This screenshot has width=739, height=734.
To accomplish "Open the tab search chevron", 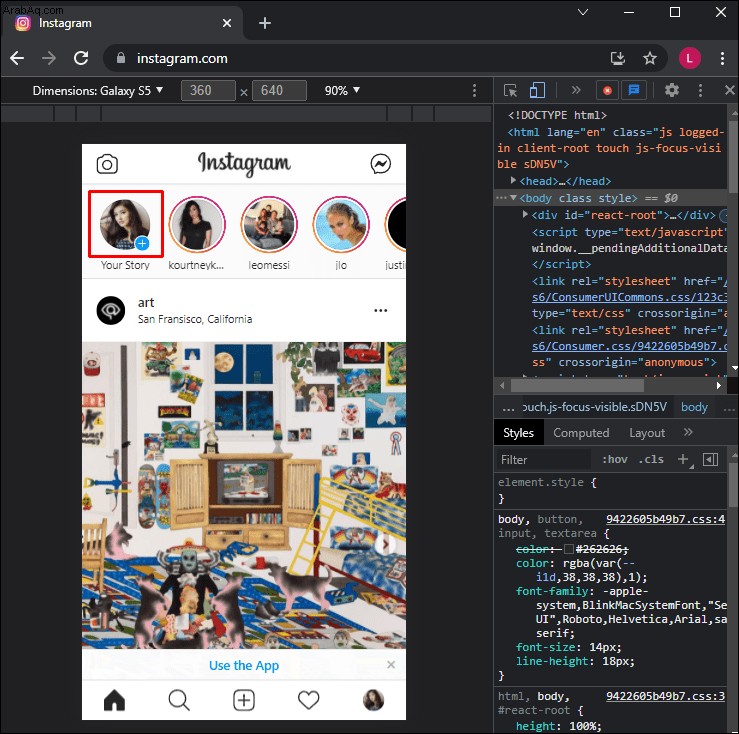I will (x=583, y=12).
